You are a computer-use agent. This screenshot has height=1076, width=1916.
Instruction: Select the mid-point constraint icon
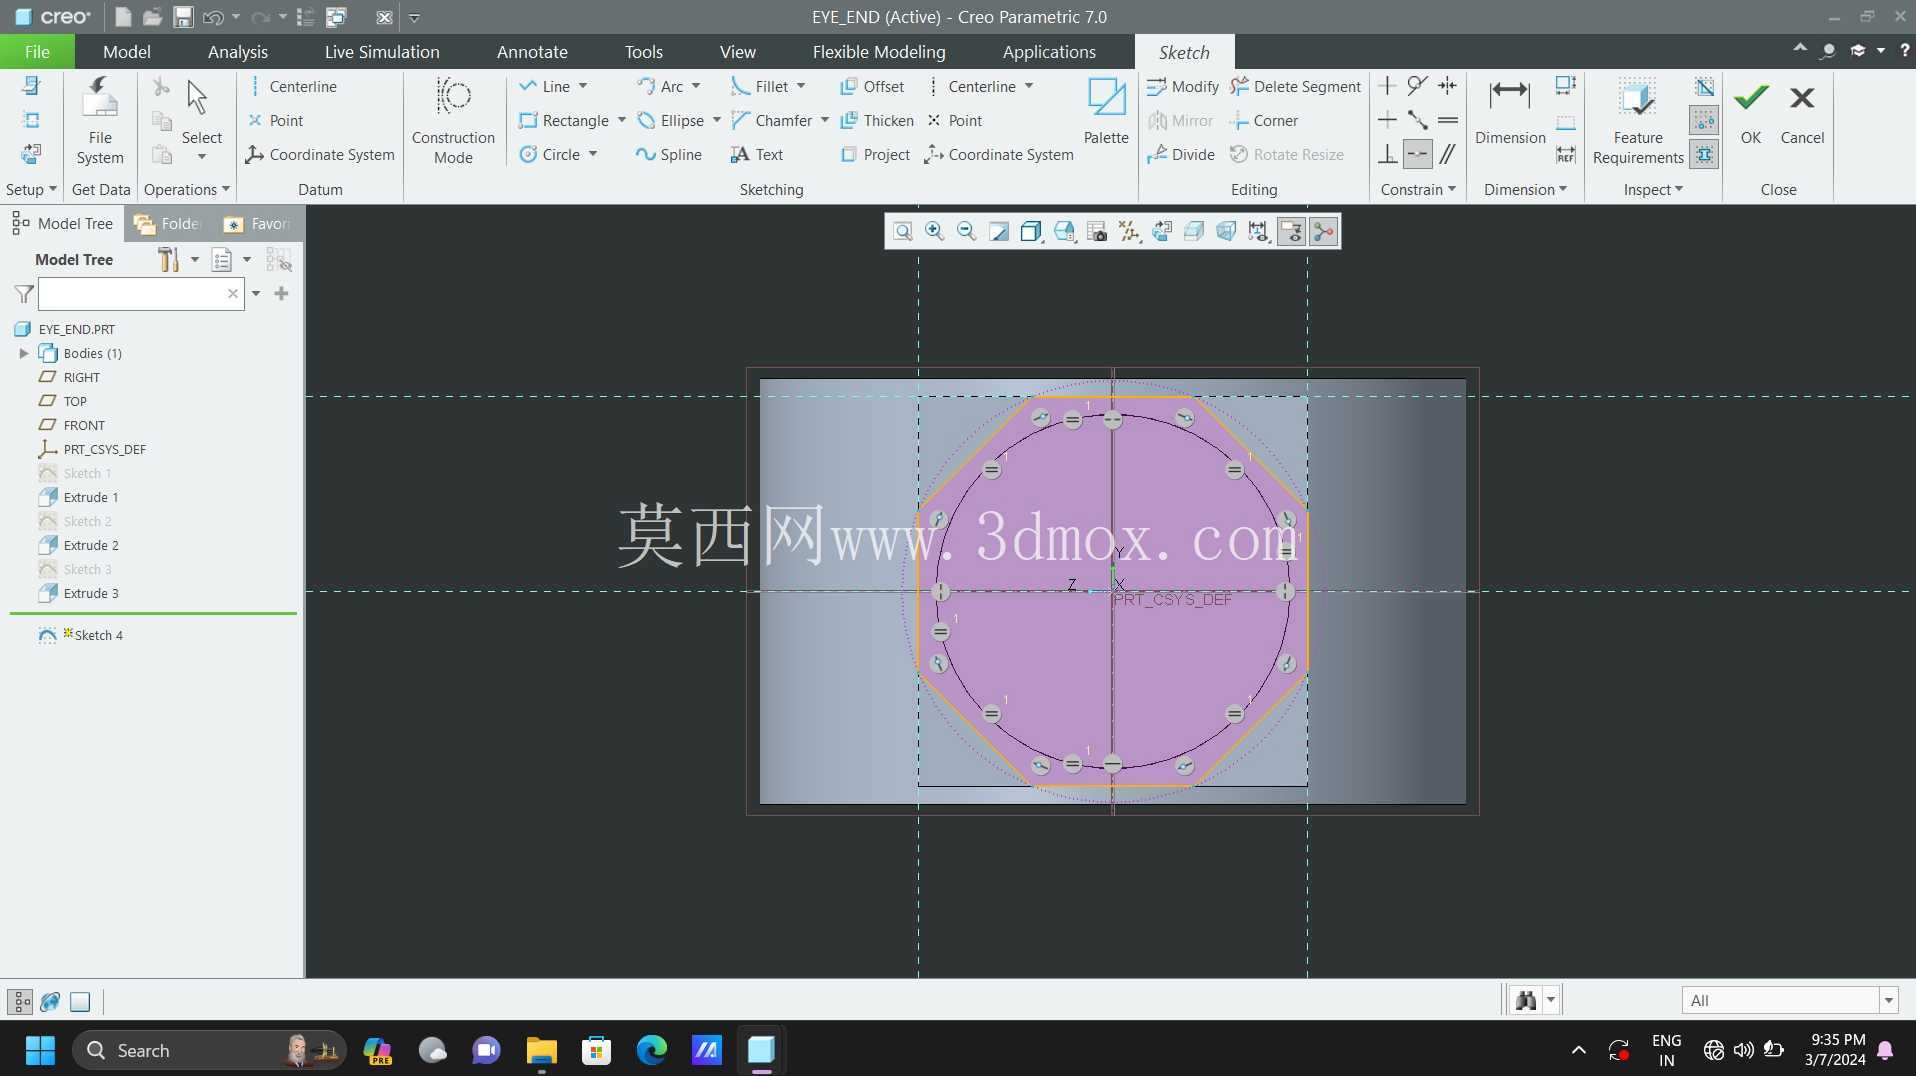point(1417,120)
